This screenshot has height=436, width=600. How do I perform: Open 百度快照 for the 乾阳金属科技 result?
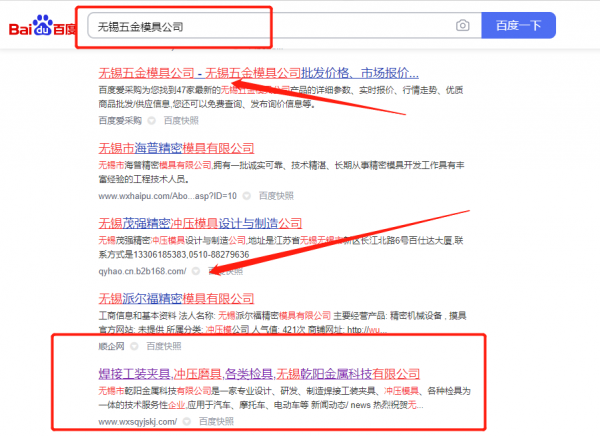pos(217,422)
